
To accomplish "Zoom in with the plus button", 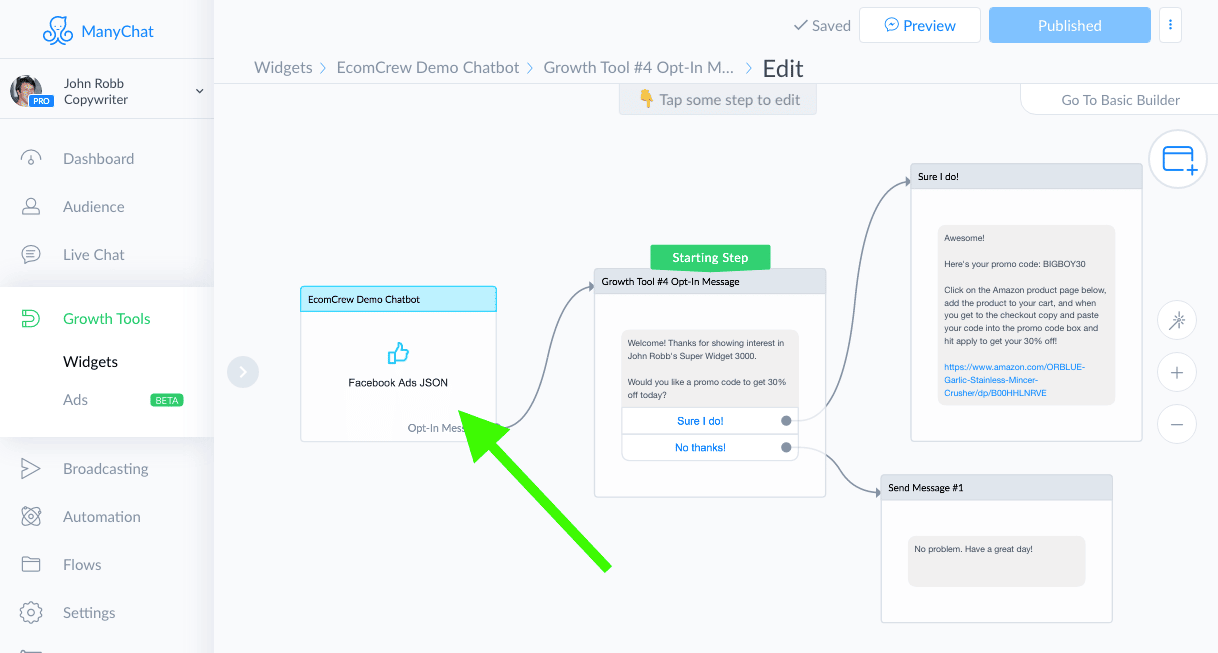I will (x=1177, y=373).
